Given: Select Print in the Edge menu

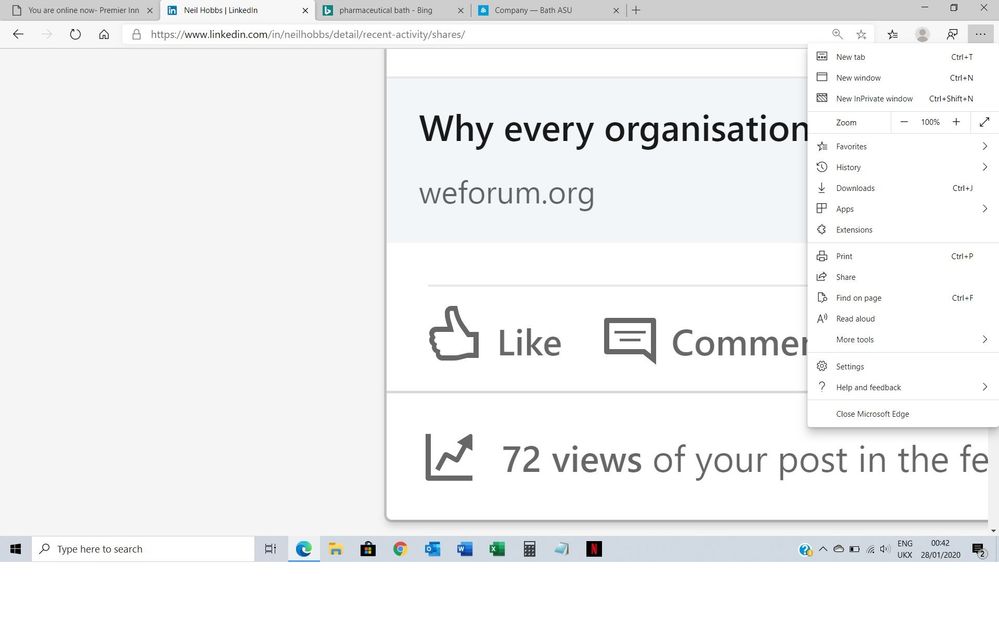Looking at the screenshot, I should [903, 256].
